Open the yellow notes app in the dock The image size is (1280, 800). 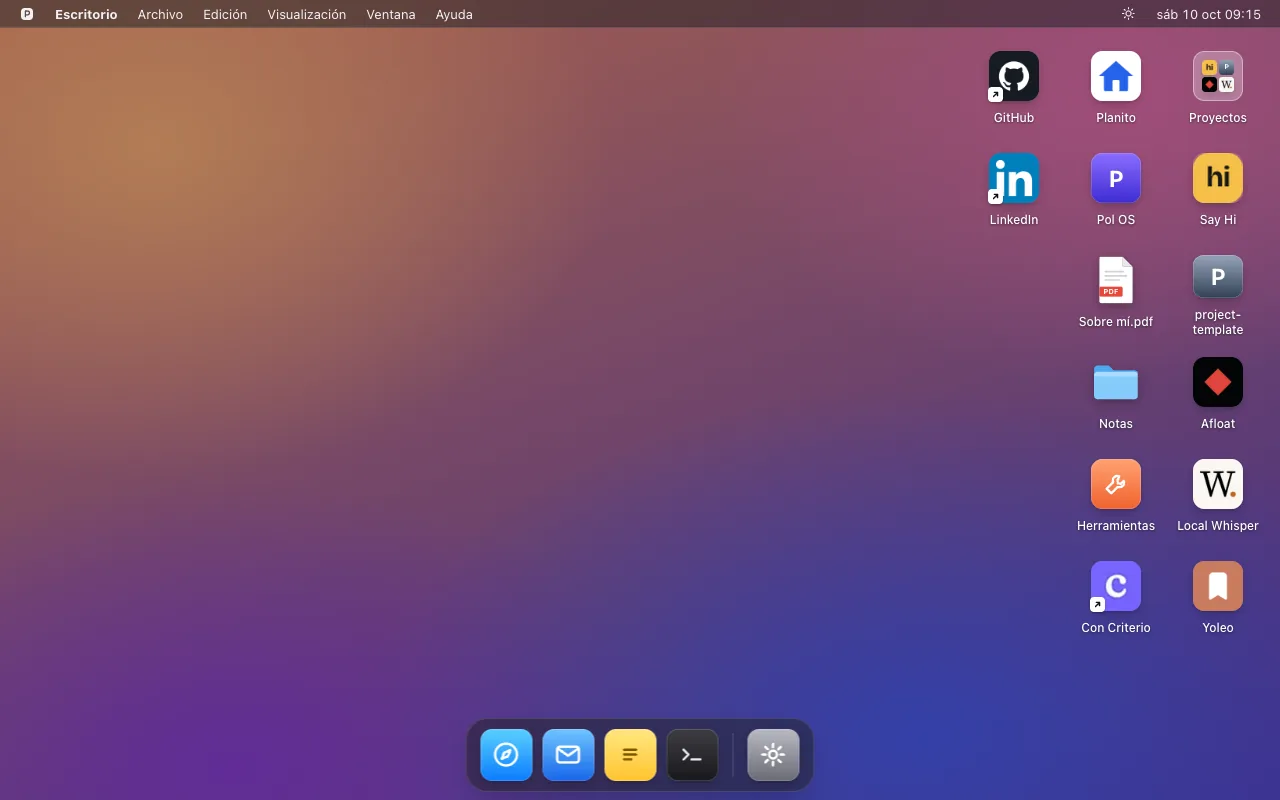click(630, 755)
